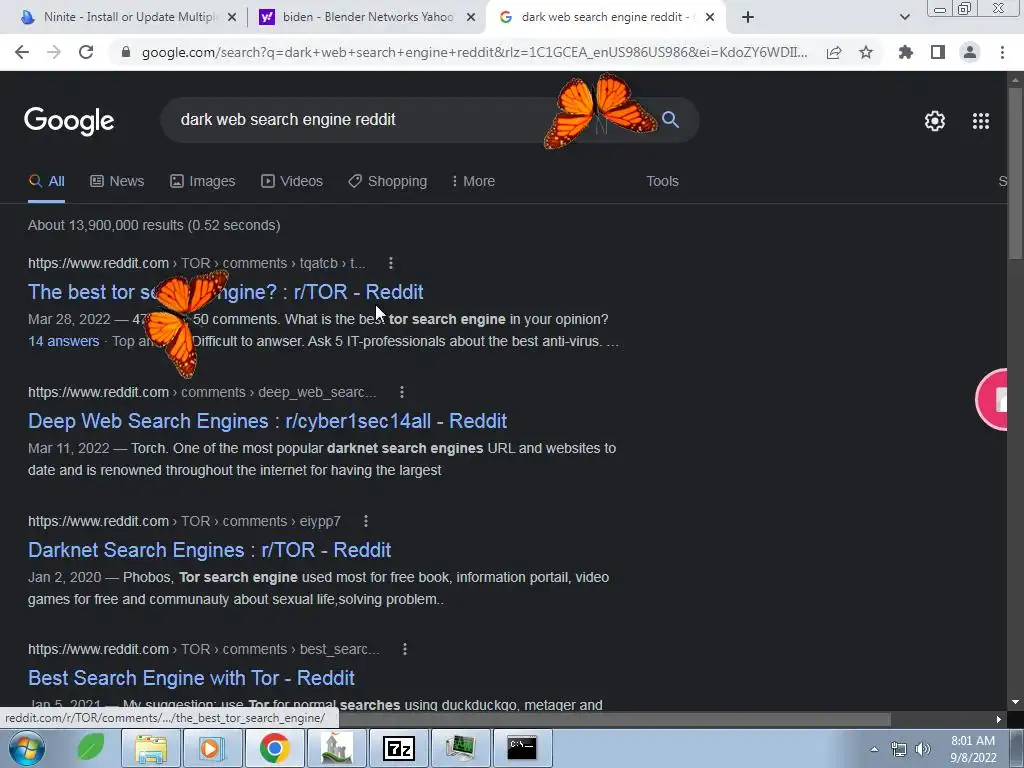
Task: Open the Google apps grid
Action: click(x=981, y=121)
